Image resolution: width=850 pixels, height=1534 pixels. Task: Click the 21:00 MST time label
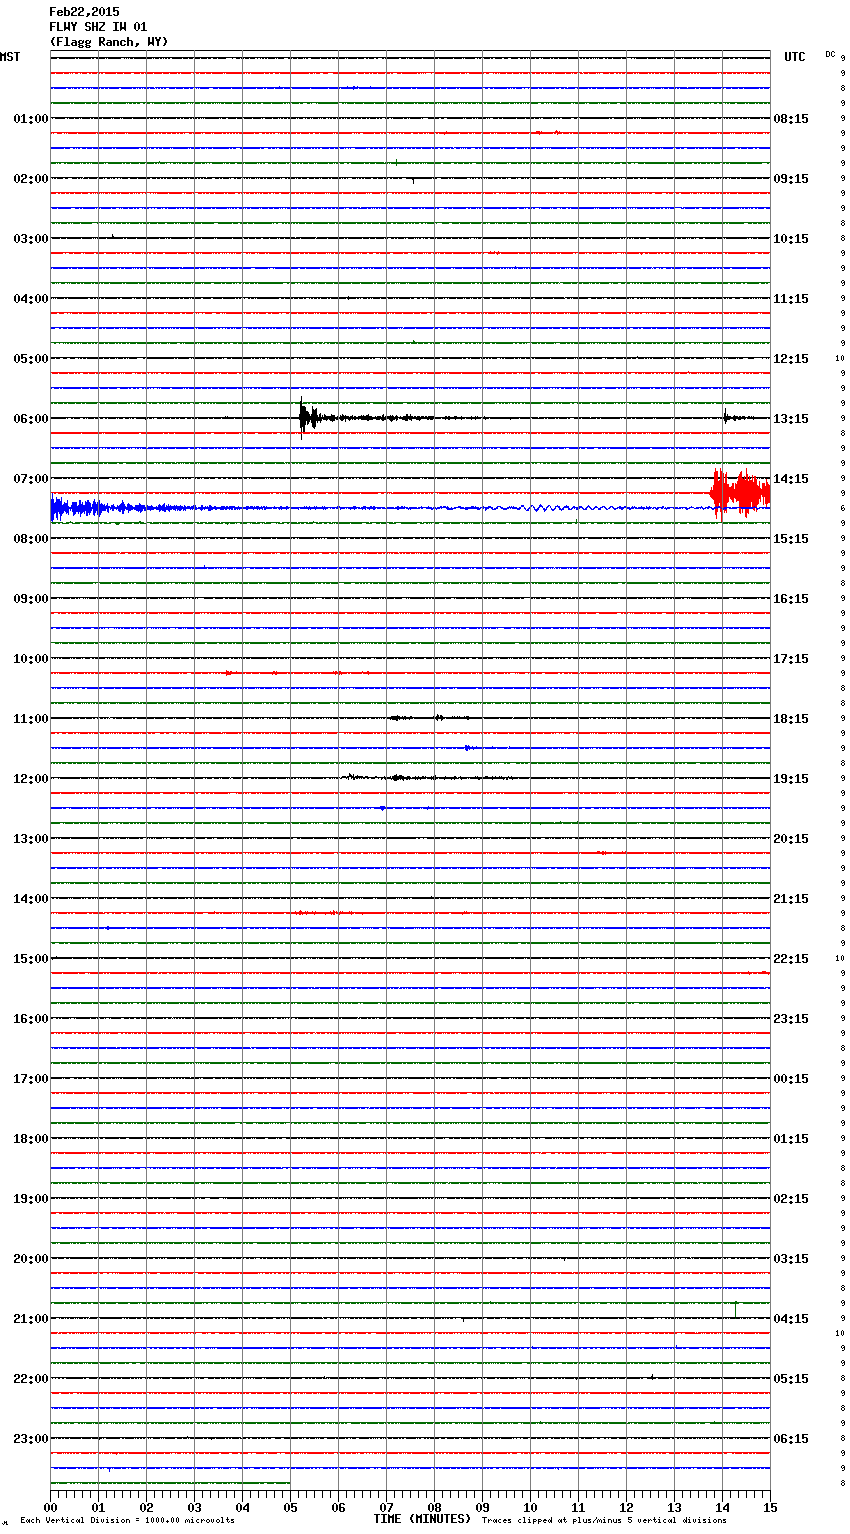(x=31, y=1319)
